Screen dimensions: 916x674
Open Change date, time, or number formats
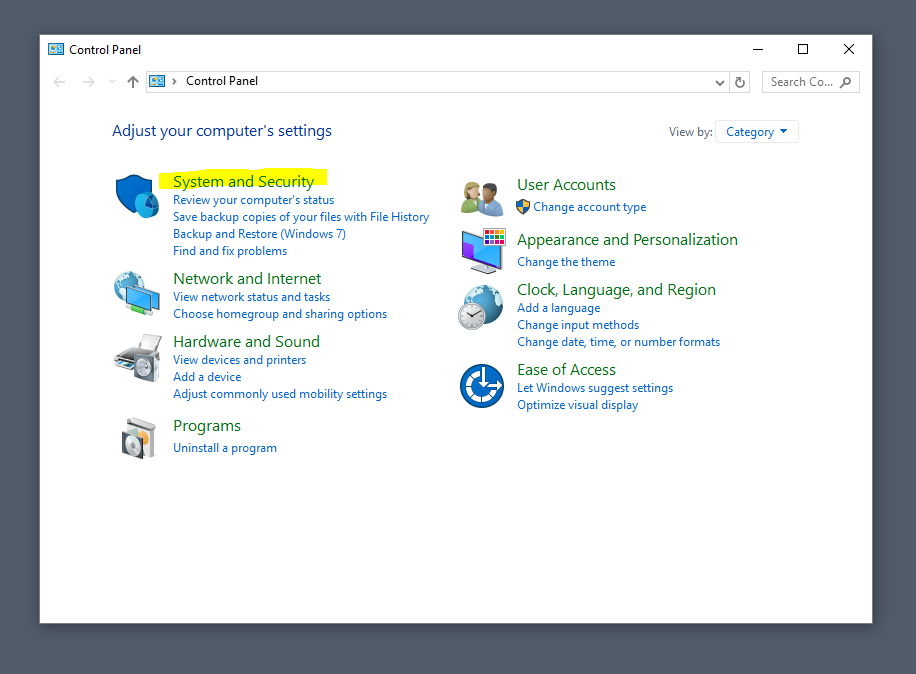coord(619,342)
